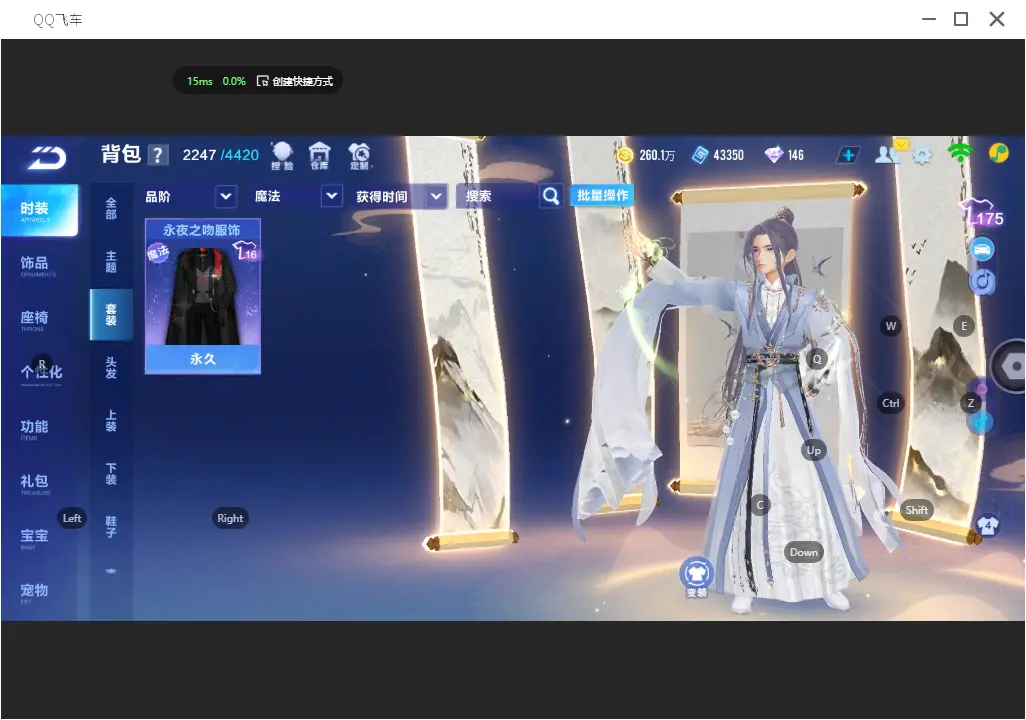
Task: Click the E key overlay
Action: (963, 326)
